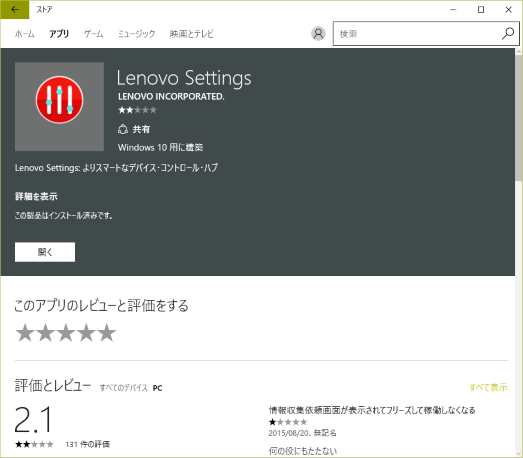This screenshot has width=523, height=458.
Task: Click the 2.1 average rating number
Action: click(33, 419)
